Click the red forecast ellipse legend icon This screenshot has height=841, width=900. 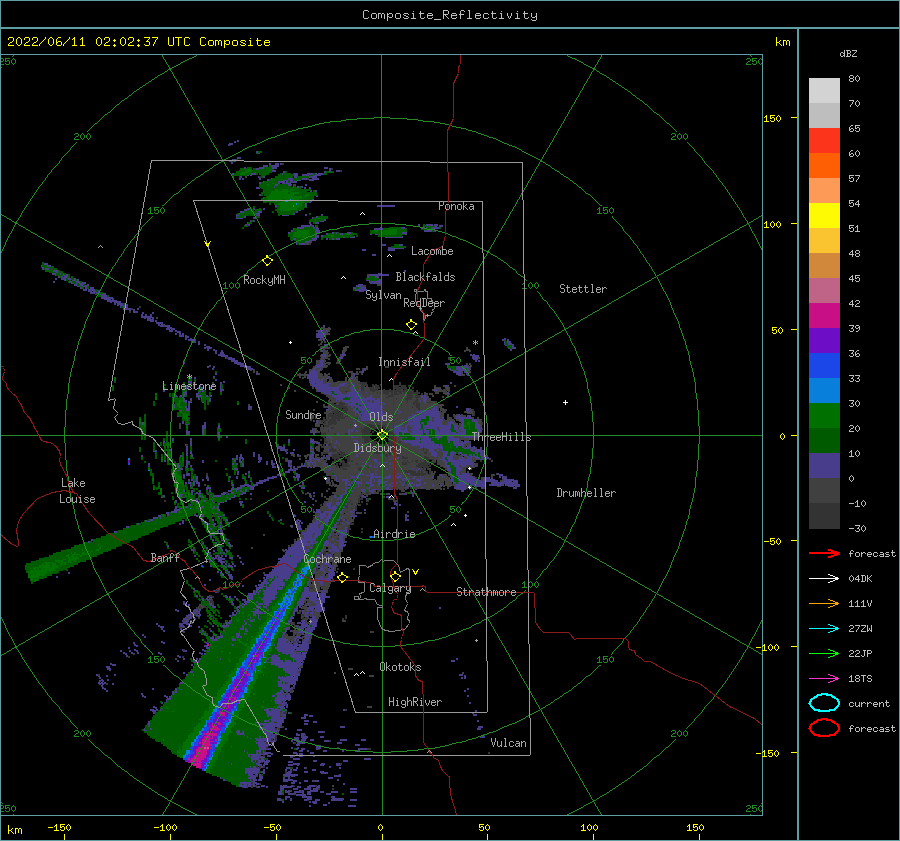point(824,728)
